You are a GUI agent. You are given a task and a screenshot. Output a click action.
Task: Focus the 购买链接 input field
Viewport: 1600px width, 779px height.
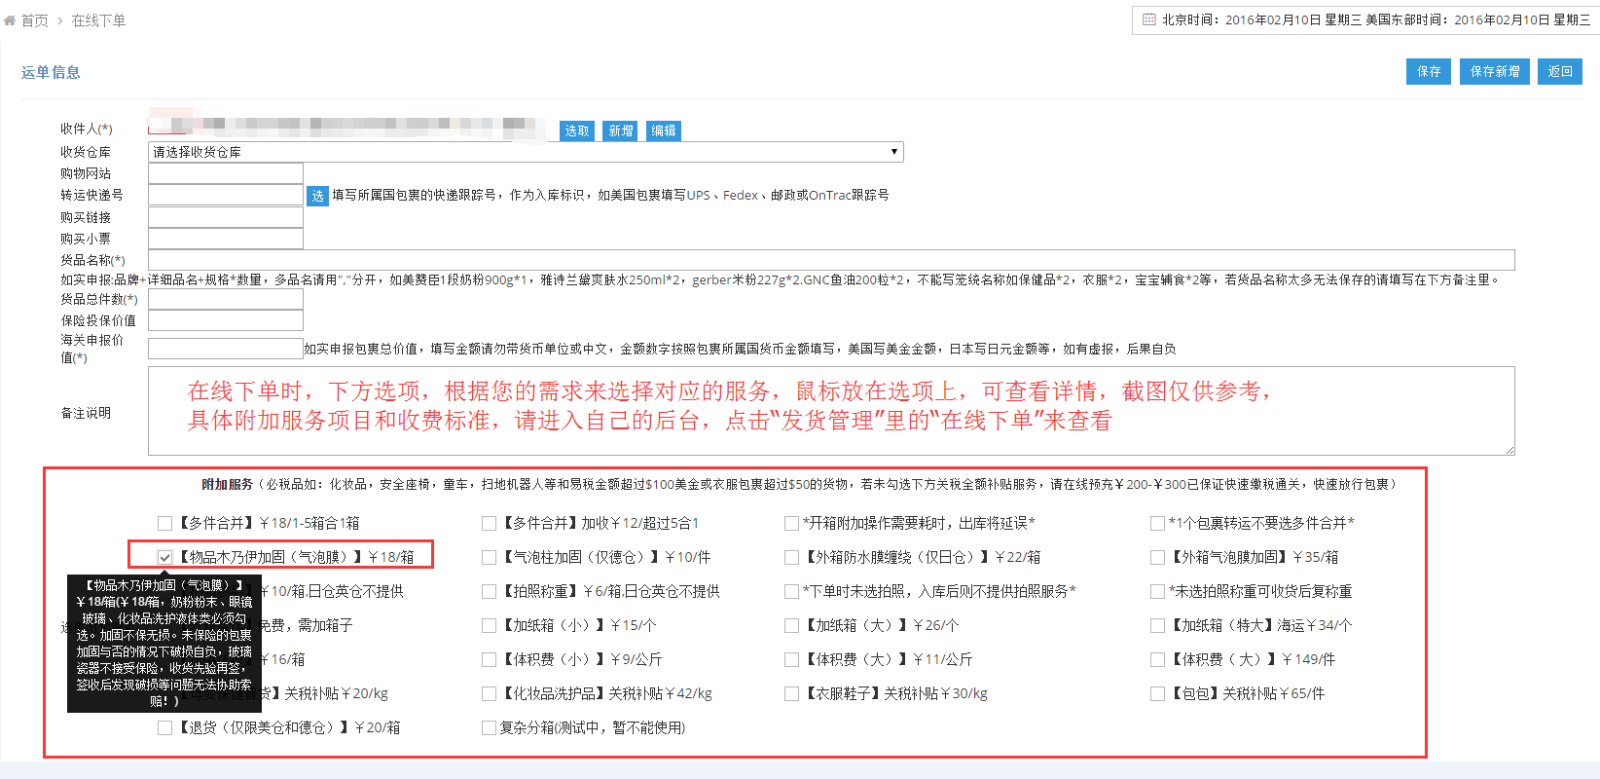tap(226, 217)
